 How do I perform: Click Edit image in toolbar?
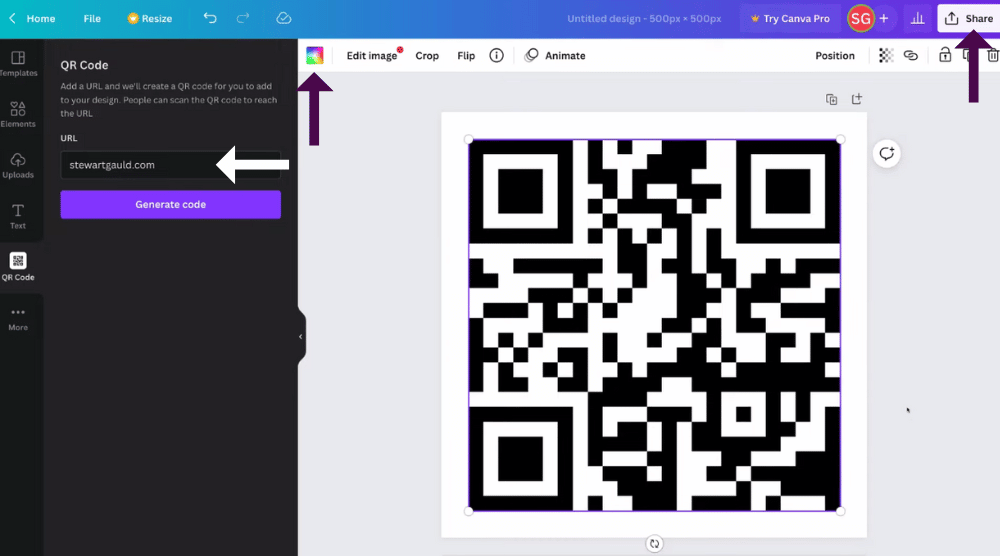372,55
